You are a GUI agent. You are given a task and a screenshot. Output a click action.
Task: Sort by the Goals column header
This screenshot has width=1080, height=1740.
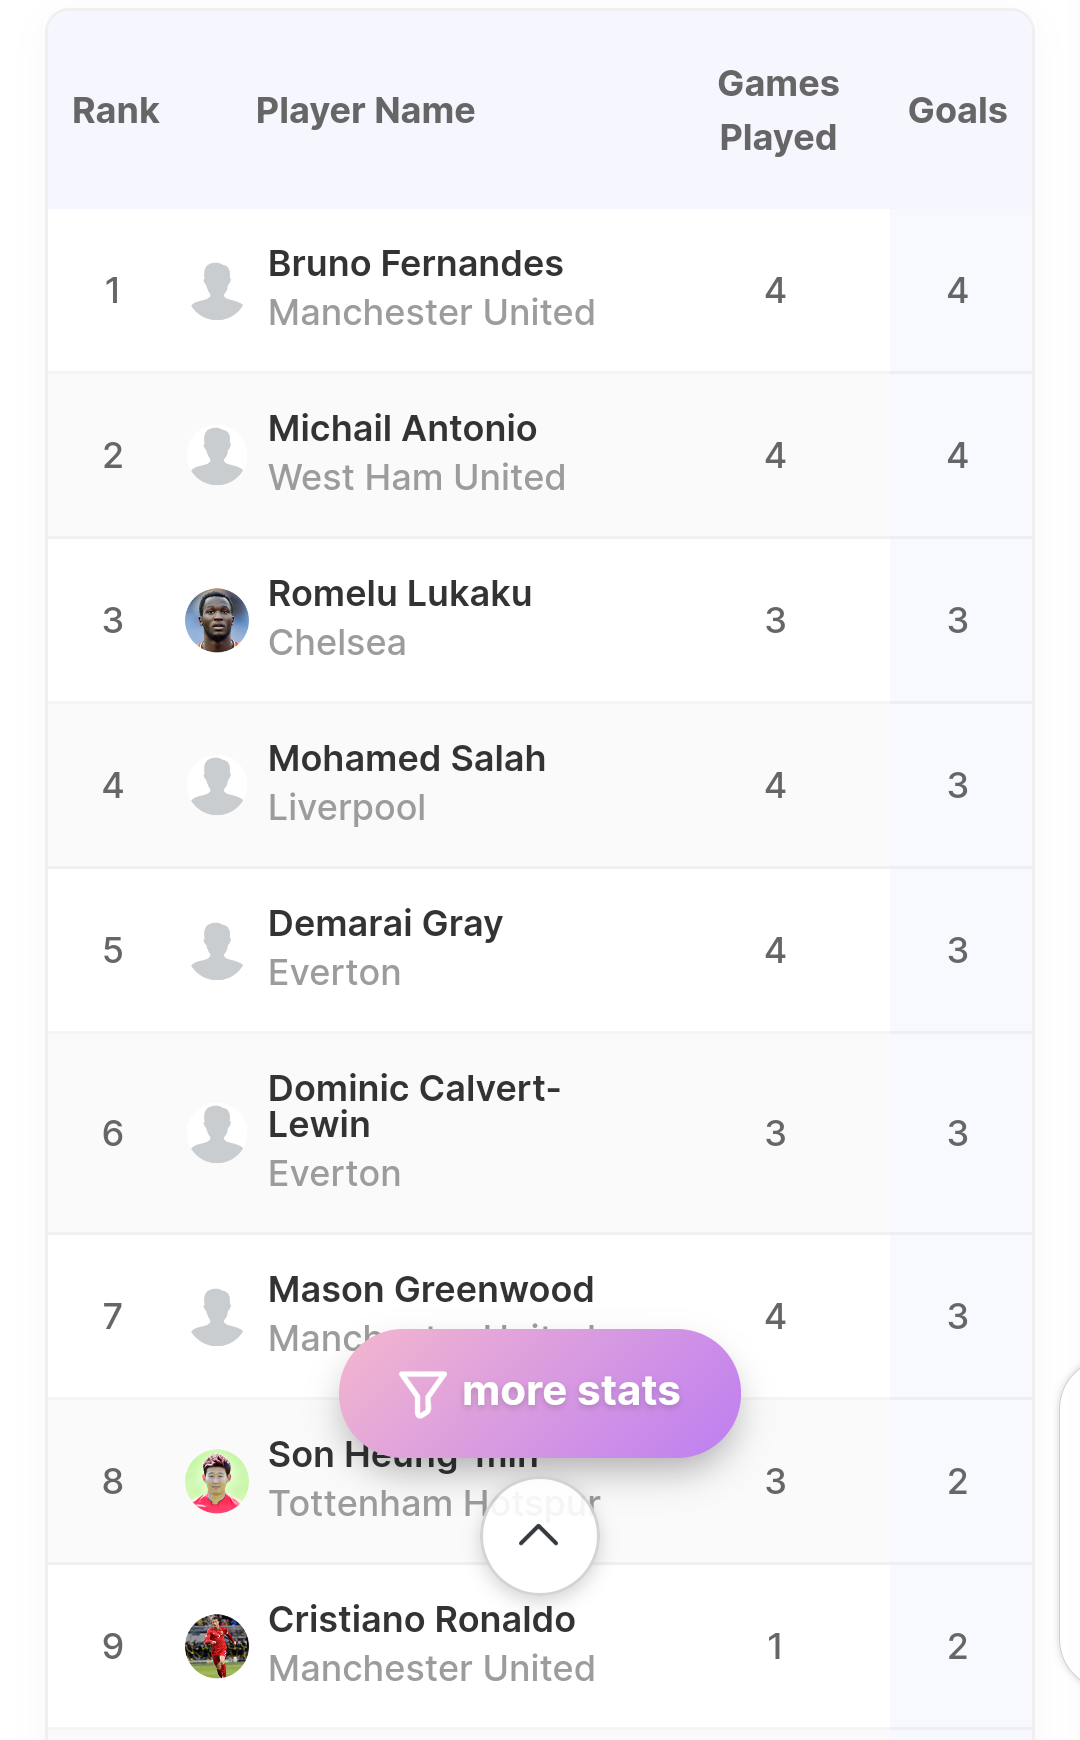tap(957, 110)
